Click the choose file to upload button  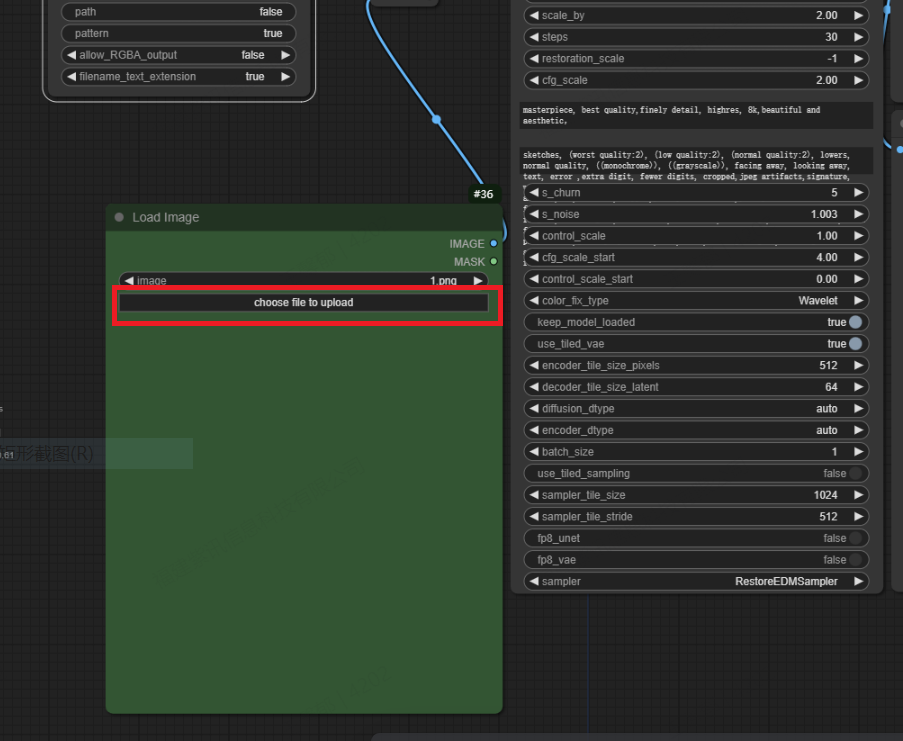pos(303,302)
